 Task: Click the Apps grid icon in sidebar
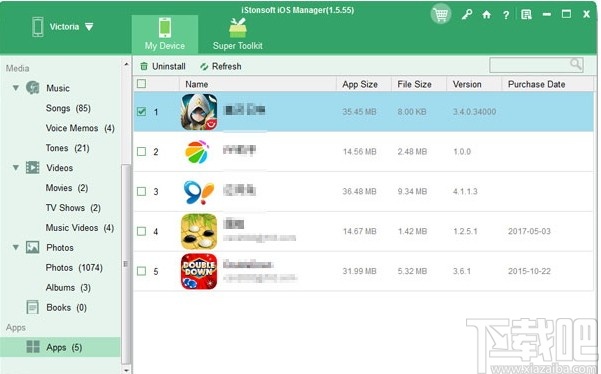(x=33, y=346)
